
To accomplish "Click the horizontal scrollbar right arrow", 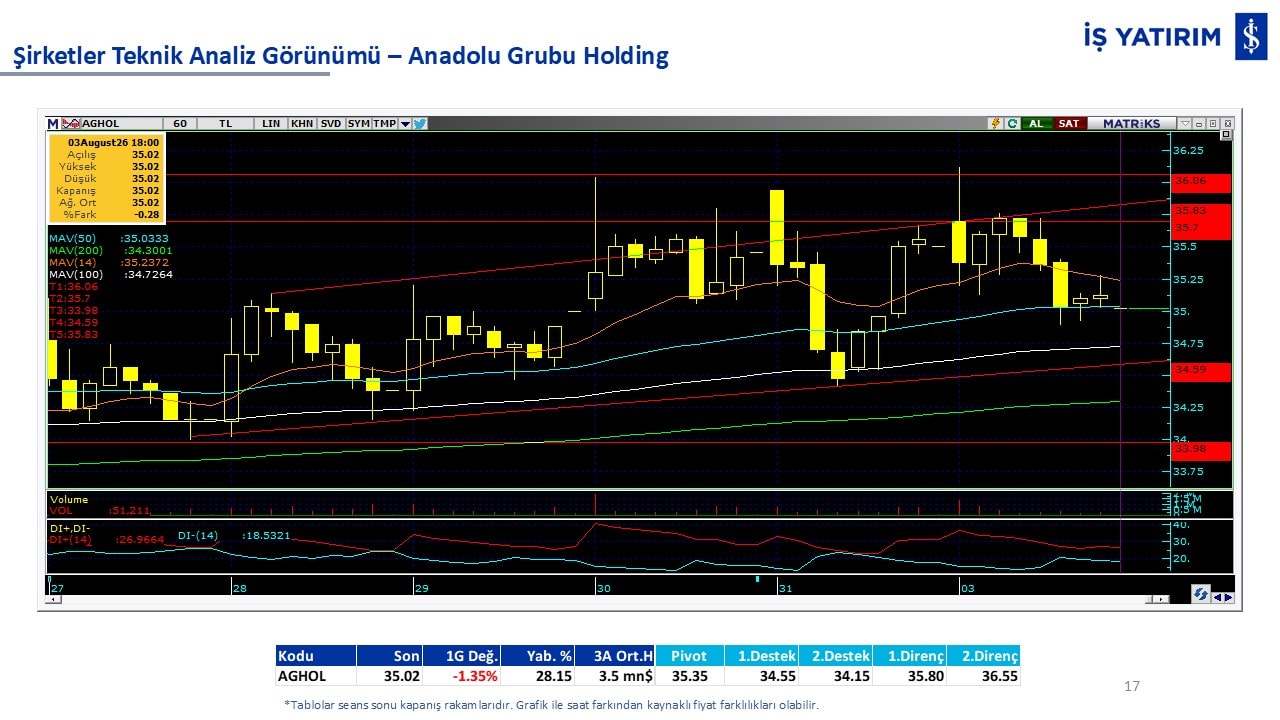I will coord(1162,598).
